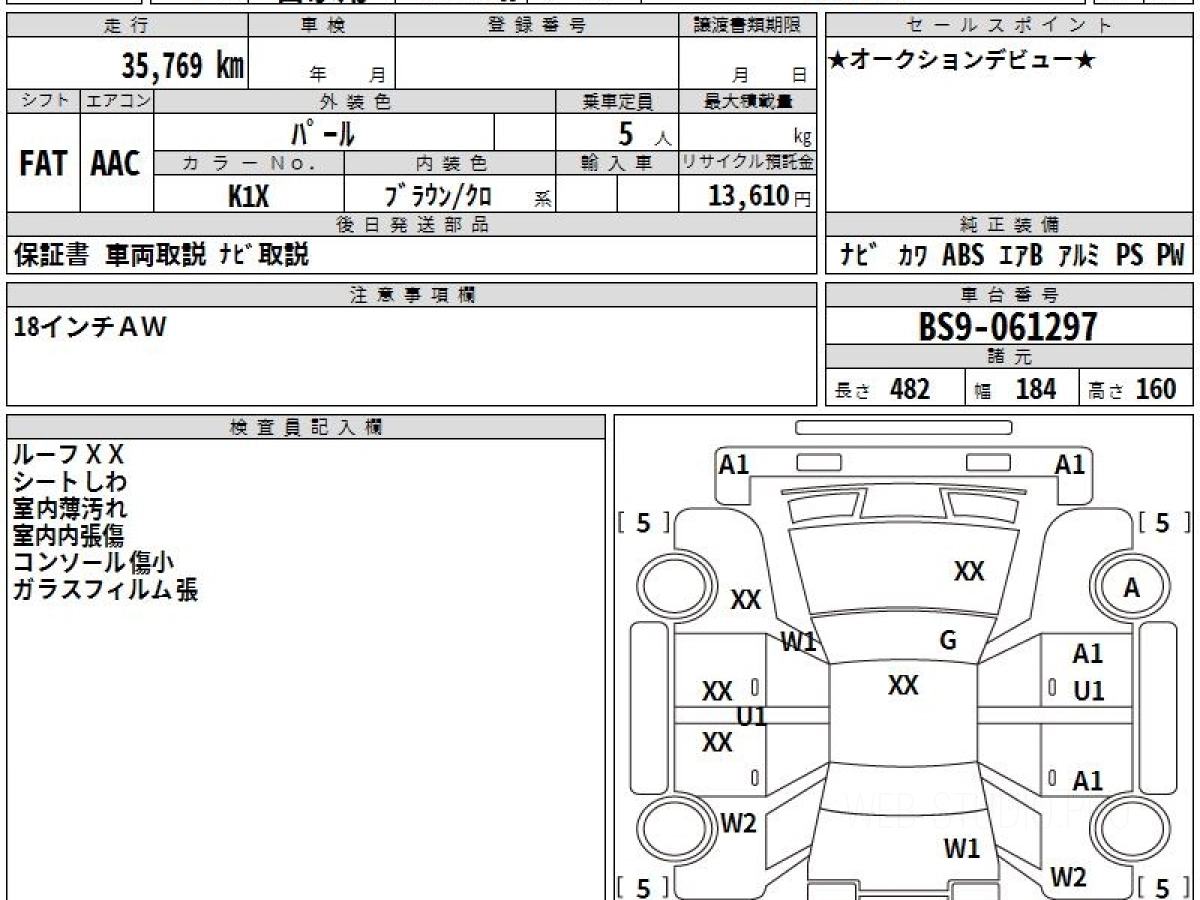Click the seating capacity value 5 人
This screenshot has width=1200, height=900.
[x=644, y=133]
